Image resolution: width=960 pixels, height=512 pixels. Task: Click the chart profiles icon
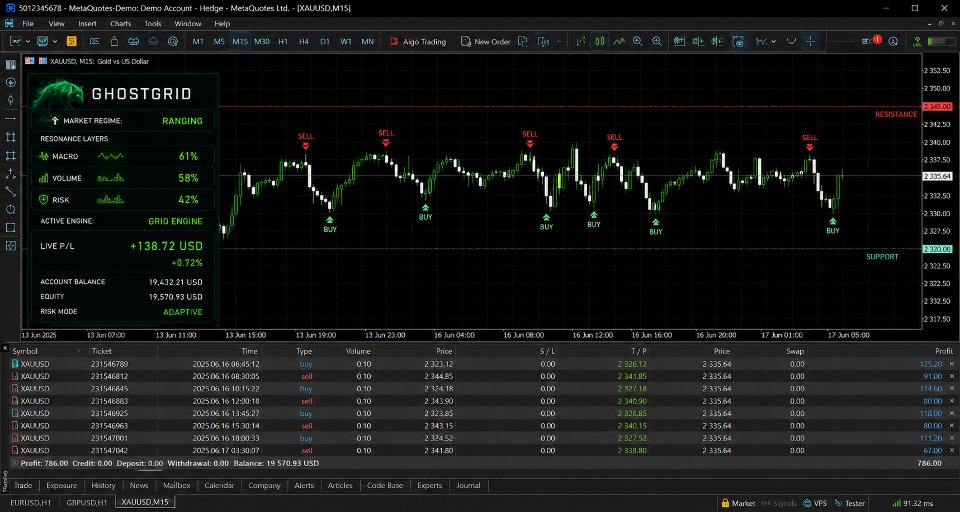[x=42, y=42]
